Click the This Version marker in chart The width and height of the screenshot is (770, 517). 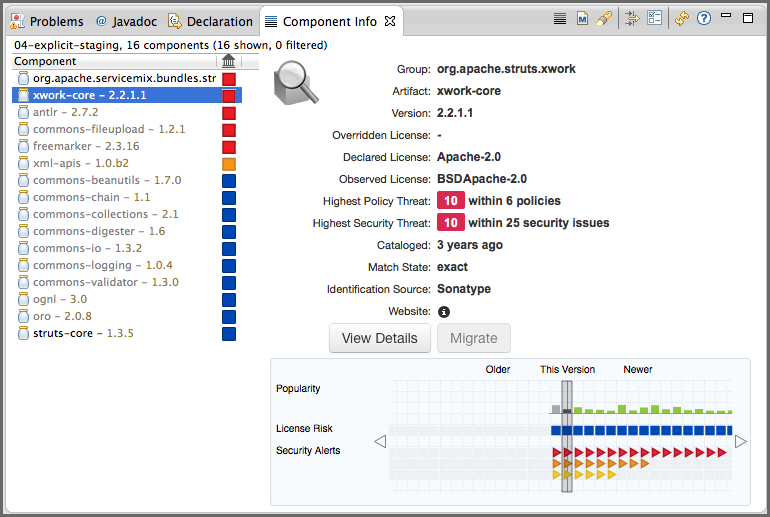(567, 436)
